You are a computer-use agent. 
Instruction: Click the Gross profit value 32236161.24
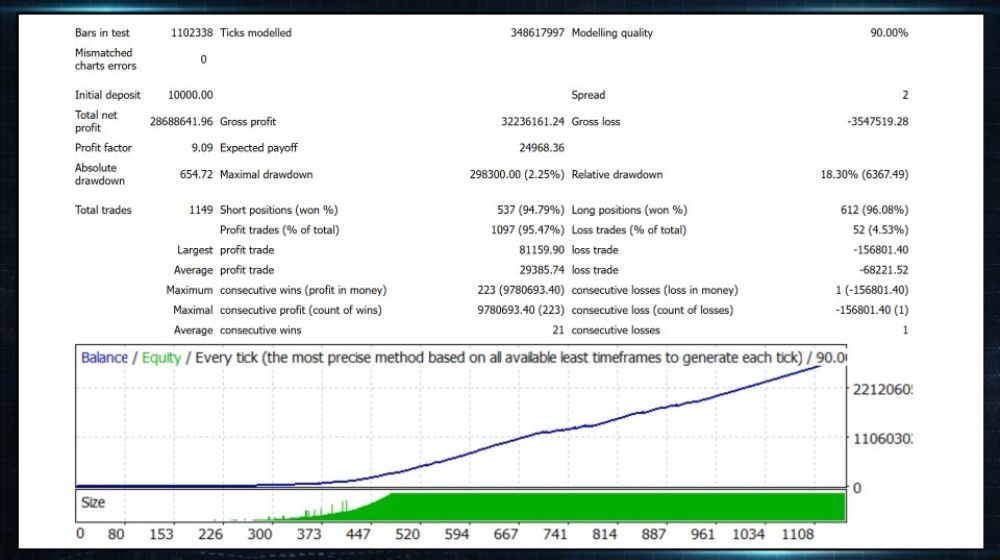click(533, 121)
